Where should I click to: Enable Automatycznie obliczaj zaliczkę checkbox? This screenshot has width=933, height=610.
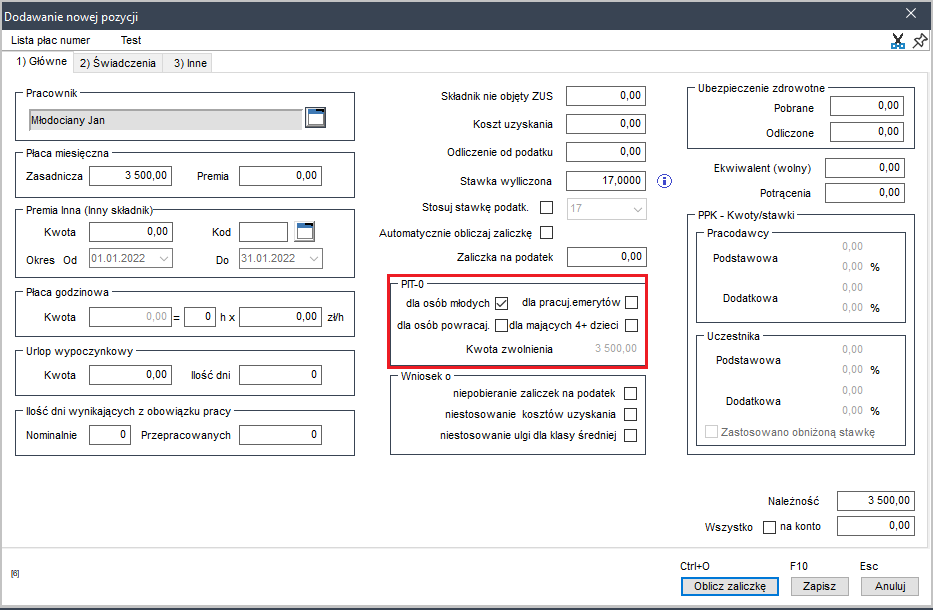tap(546, 232)
